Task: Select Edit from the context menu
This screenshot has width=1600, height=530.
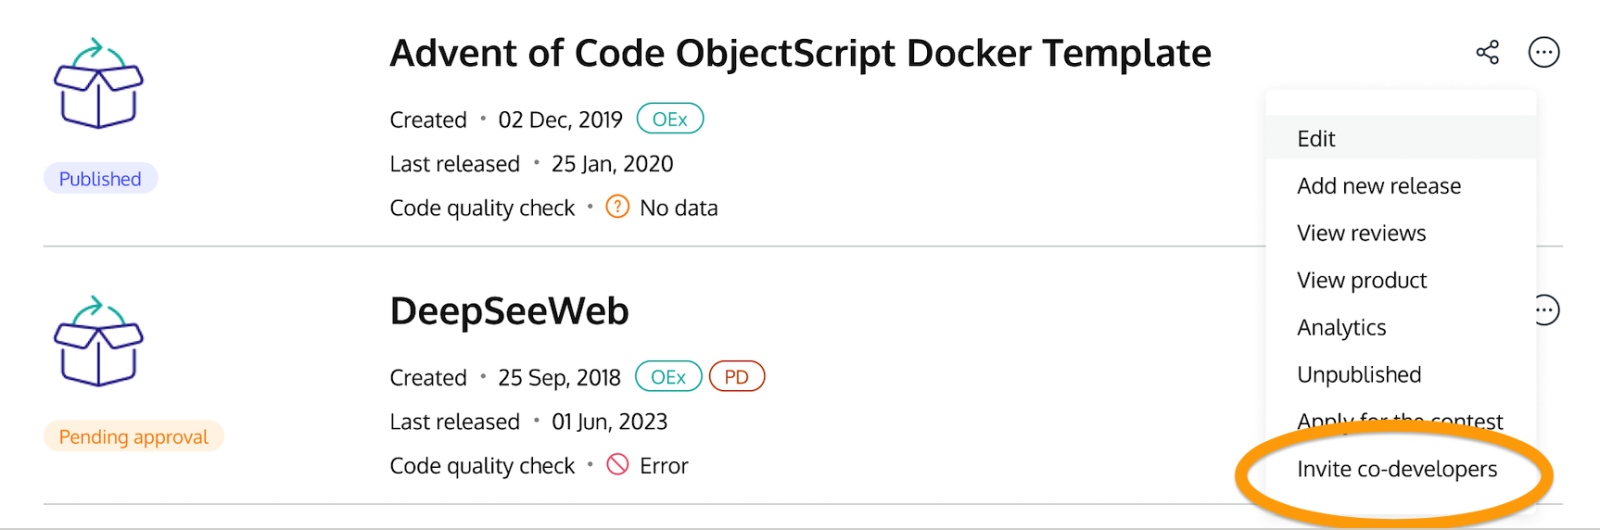Action: click(1316, 139)
